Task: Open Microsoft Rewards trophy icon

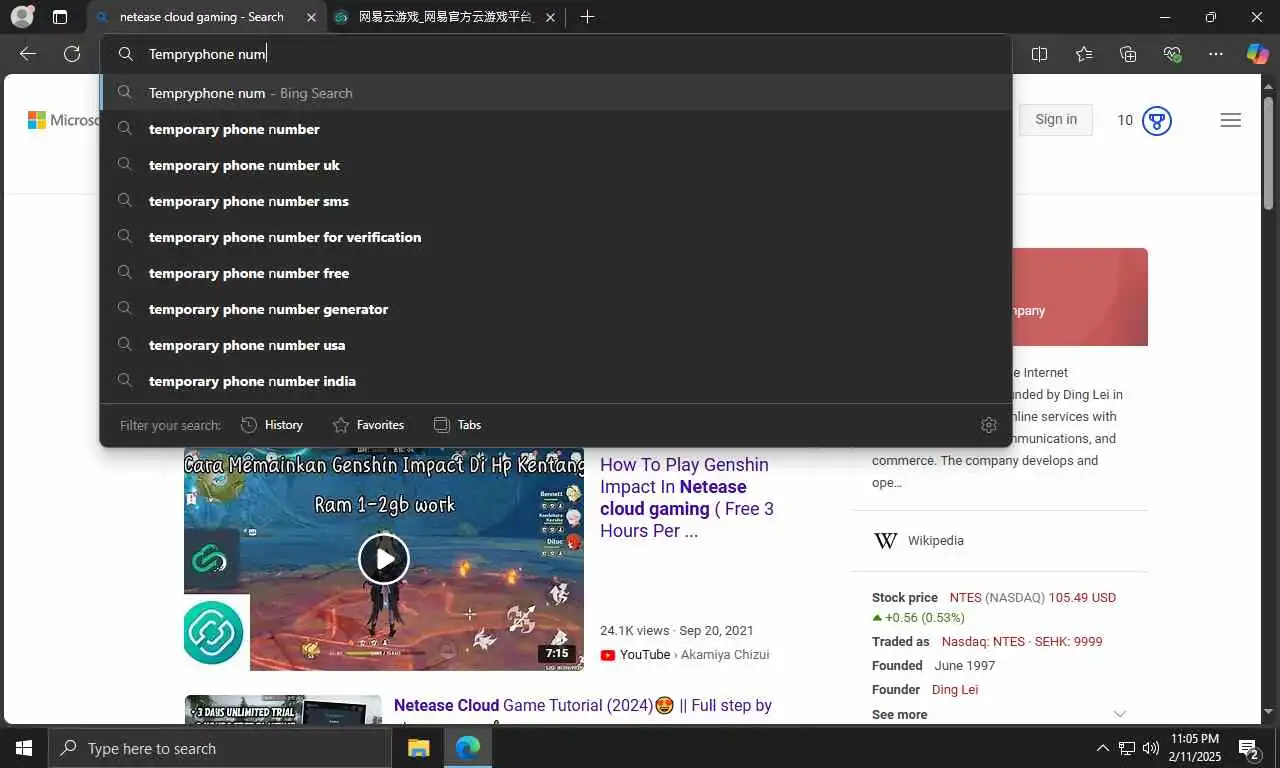Action: coord(1157,121)
